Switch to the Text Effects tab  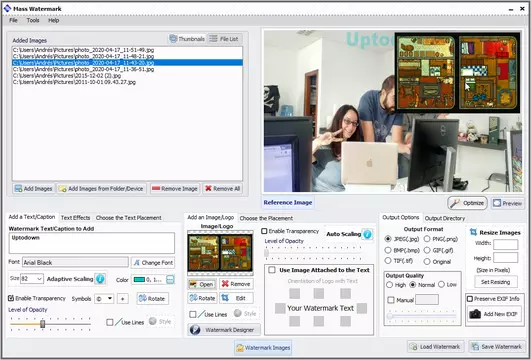click(76, 218)
